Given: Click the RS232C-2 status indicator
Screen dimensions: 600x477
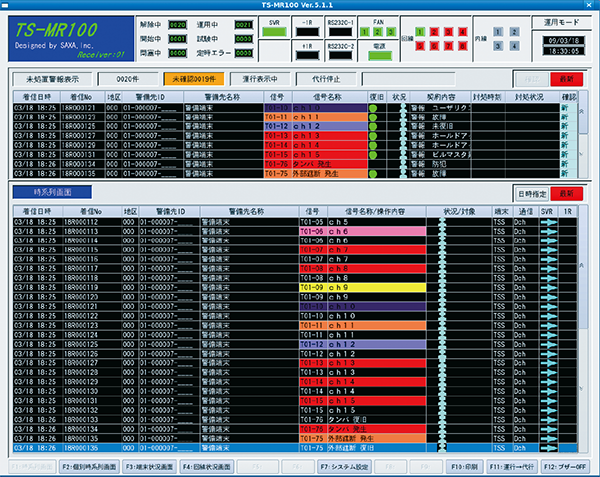Looking at the screenshot, I should 341,55.
